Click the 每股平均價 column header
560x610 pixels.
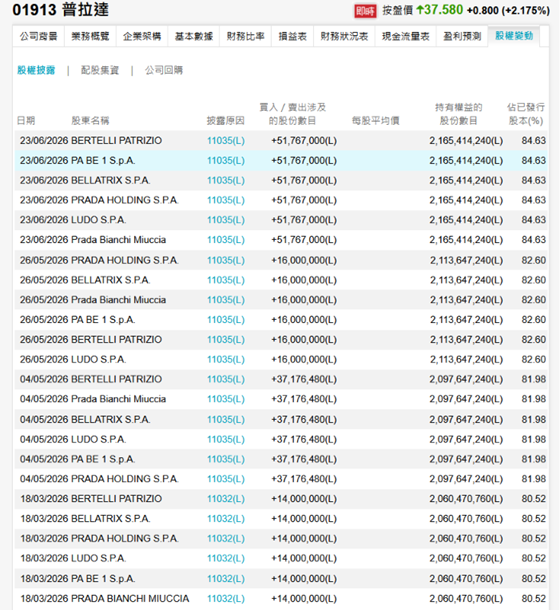pos(376,121)
